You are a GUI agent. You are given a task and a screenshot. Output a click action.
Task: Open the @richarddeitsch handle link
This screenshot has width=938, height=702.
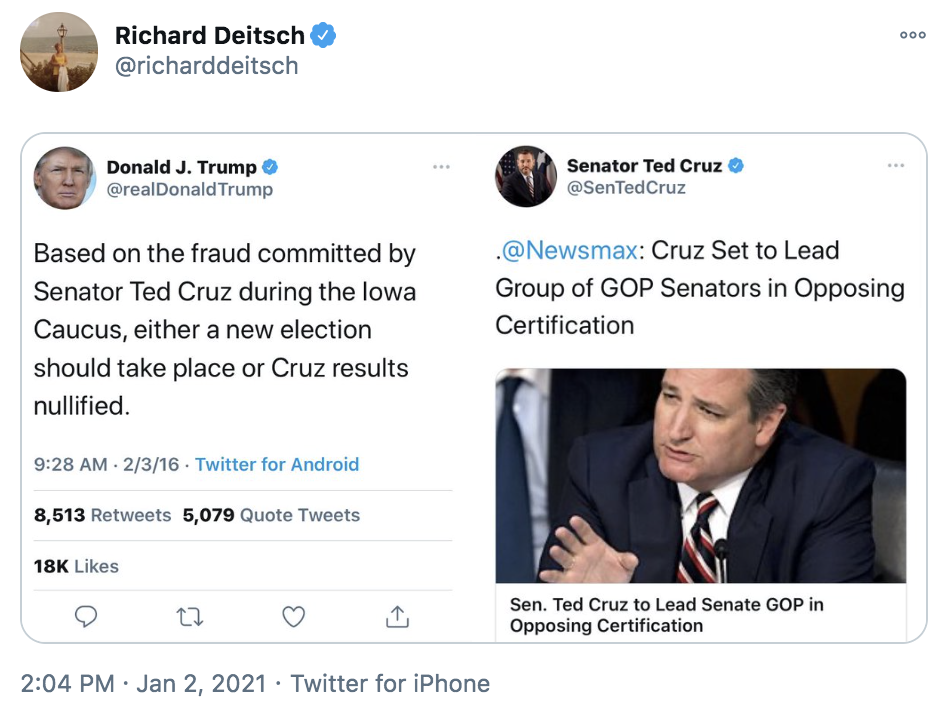pyautogui.click(x=206, y=66)
